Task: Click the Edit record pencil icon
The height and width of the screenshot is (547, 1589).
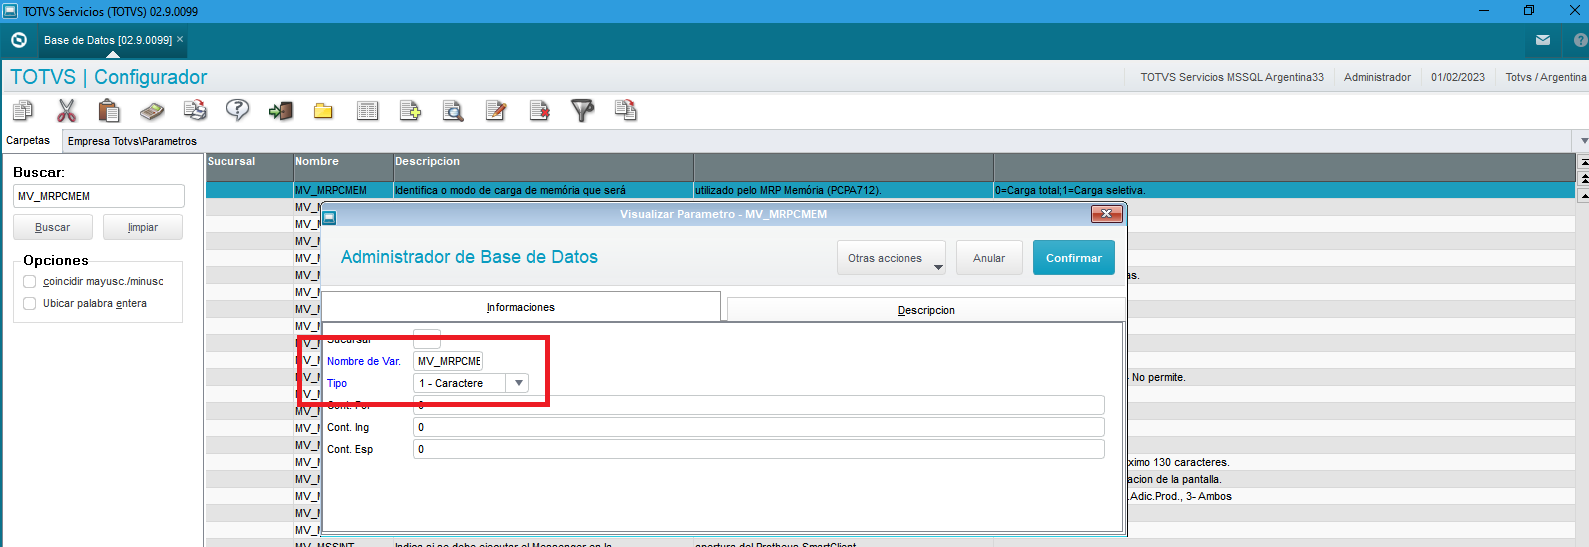Action: coord(496,110)
